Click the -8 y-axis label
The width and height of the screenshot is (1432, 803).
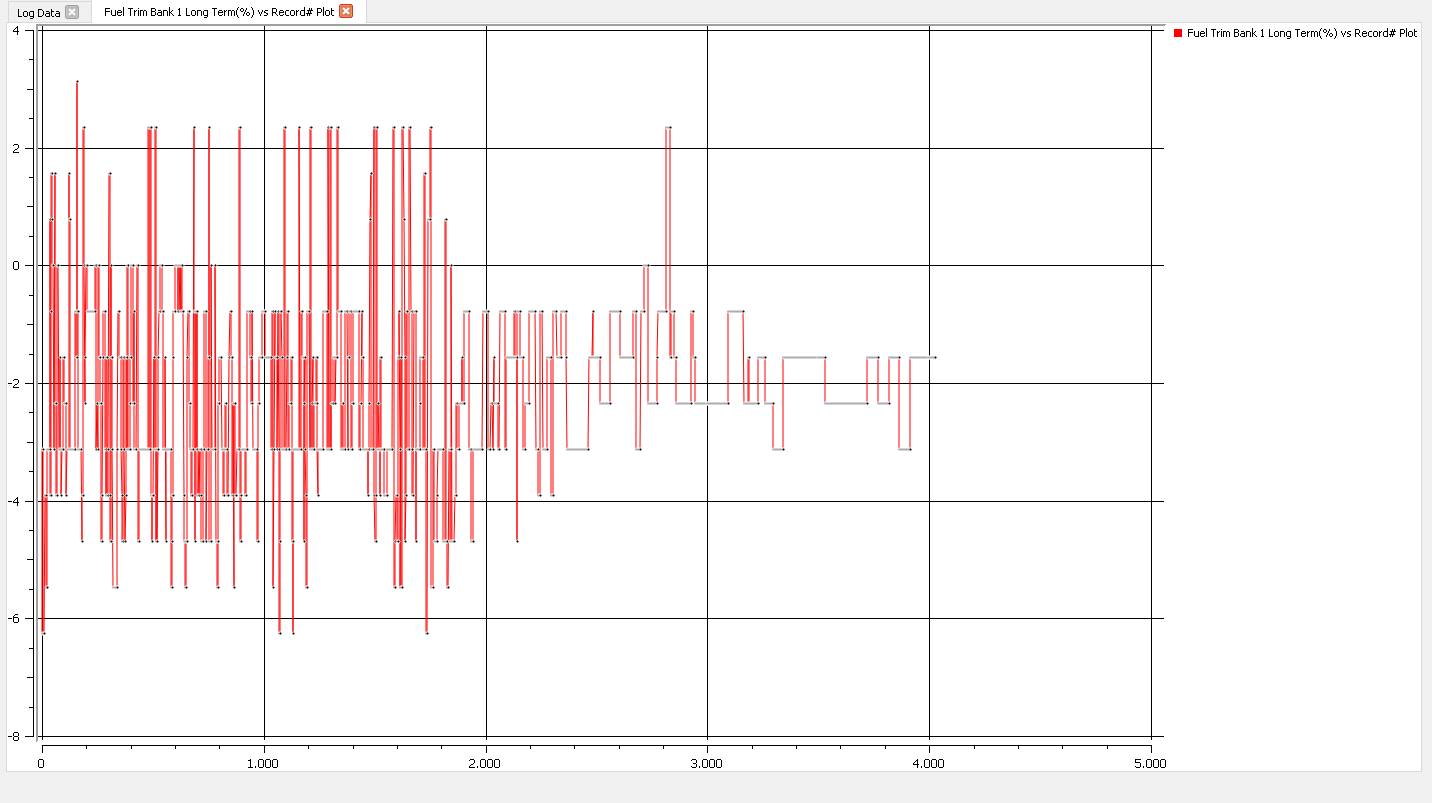[x=15, y=736]
